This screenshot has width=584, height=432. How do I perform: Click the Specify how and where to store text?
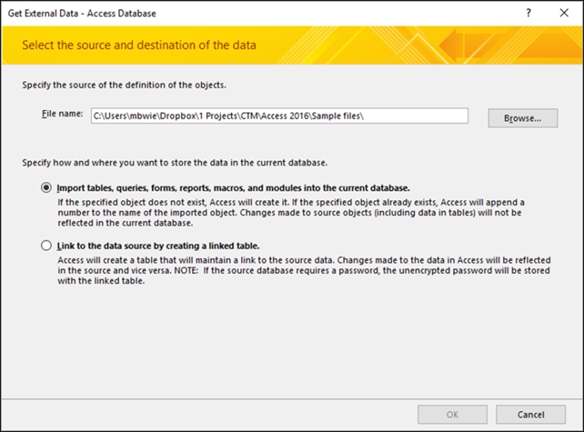click(175, 163)
